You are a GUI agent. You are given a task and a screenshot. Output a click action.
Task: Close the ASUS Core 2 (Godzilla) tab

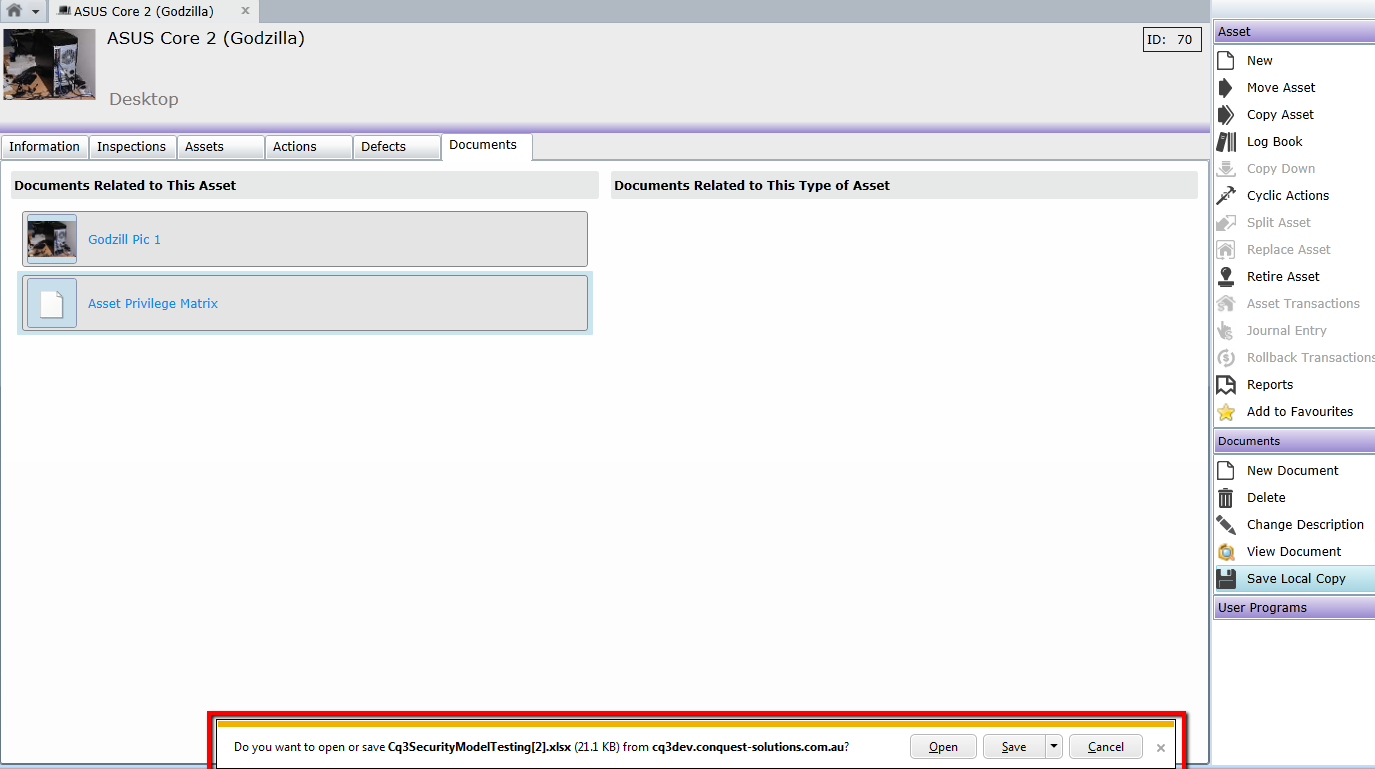(245, 11)
